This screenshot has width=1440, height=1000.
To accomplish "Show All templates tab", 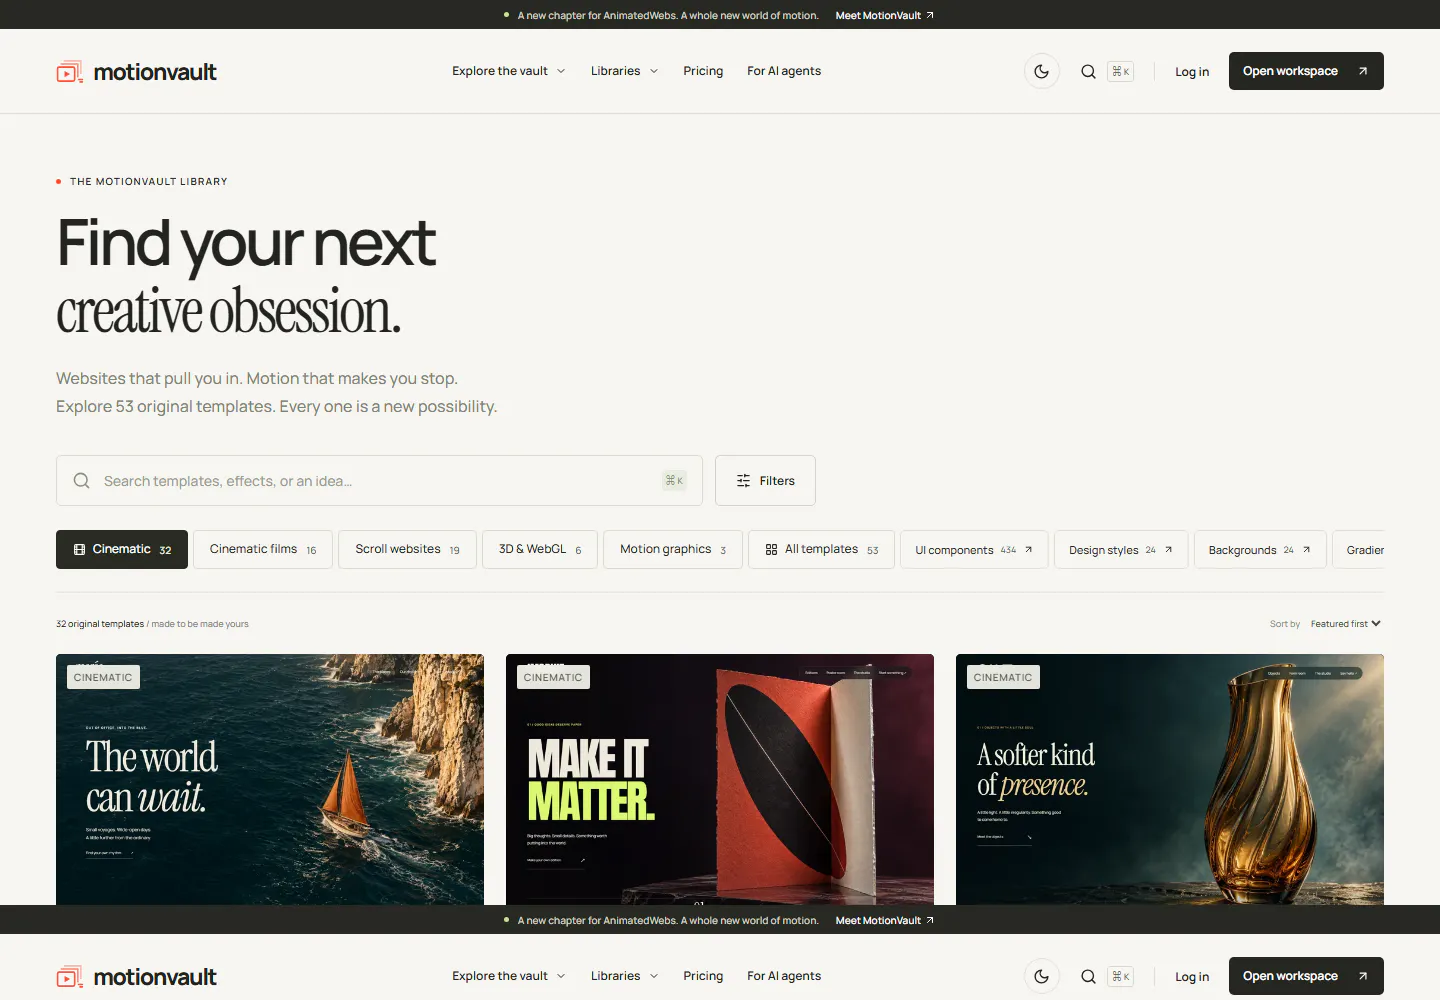I will [822, 549].
